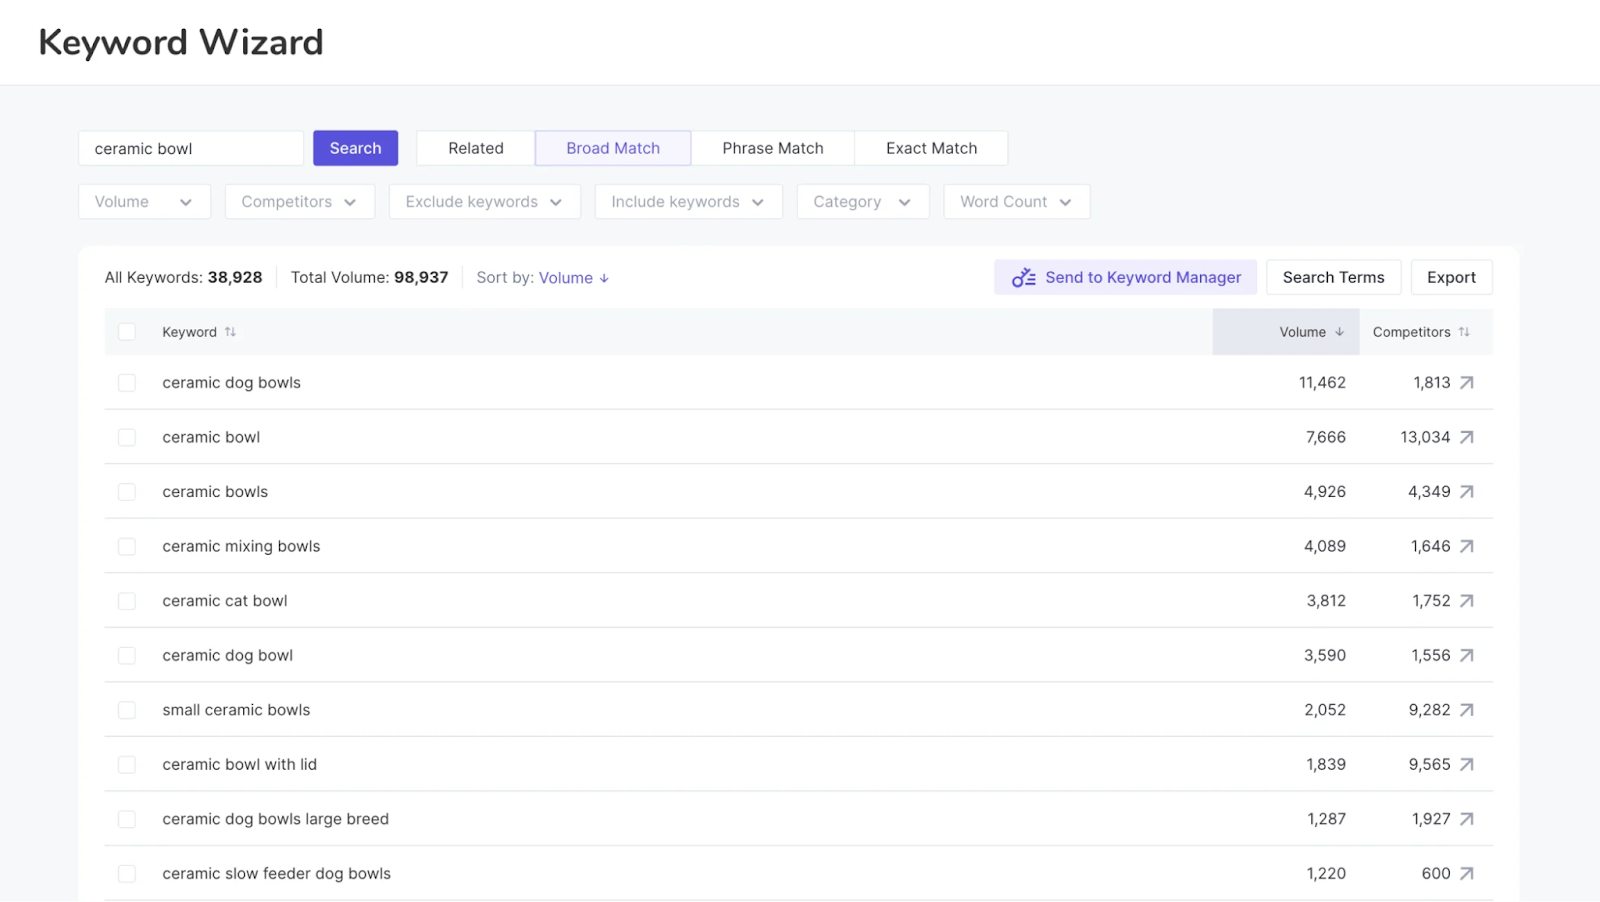Click the Keyword column sort arrows icon
This screenshot has height=902, width=1600.
point(230,332)
